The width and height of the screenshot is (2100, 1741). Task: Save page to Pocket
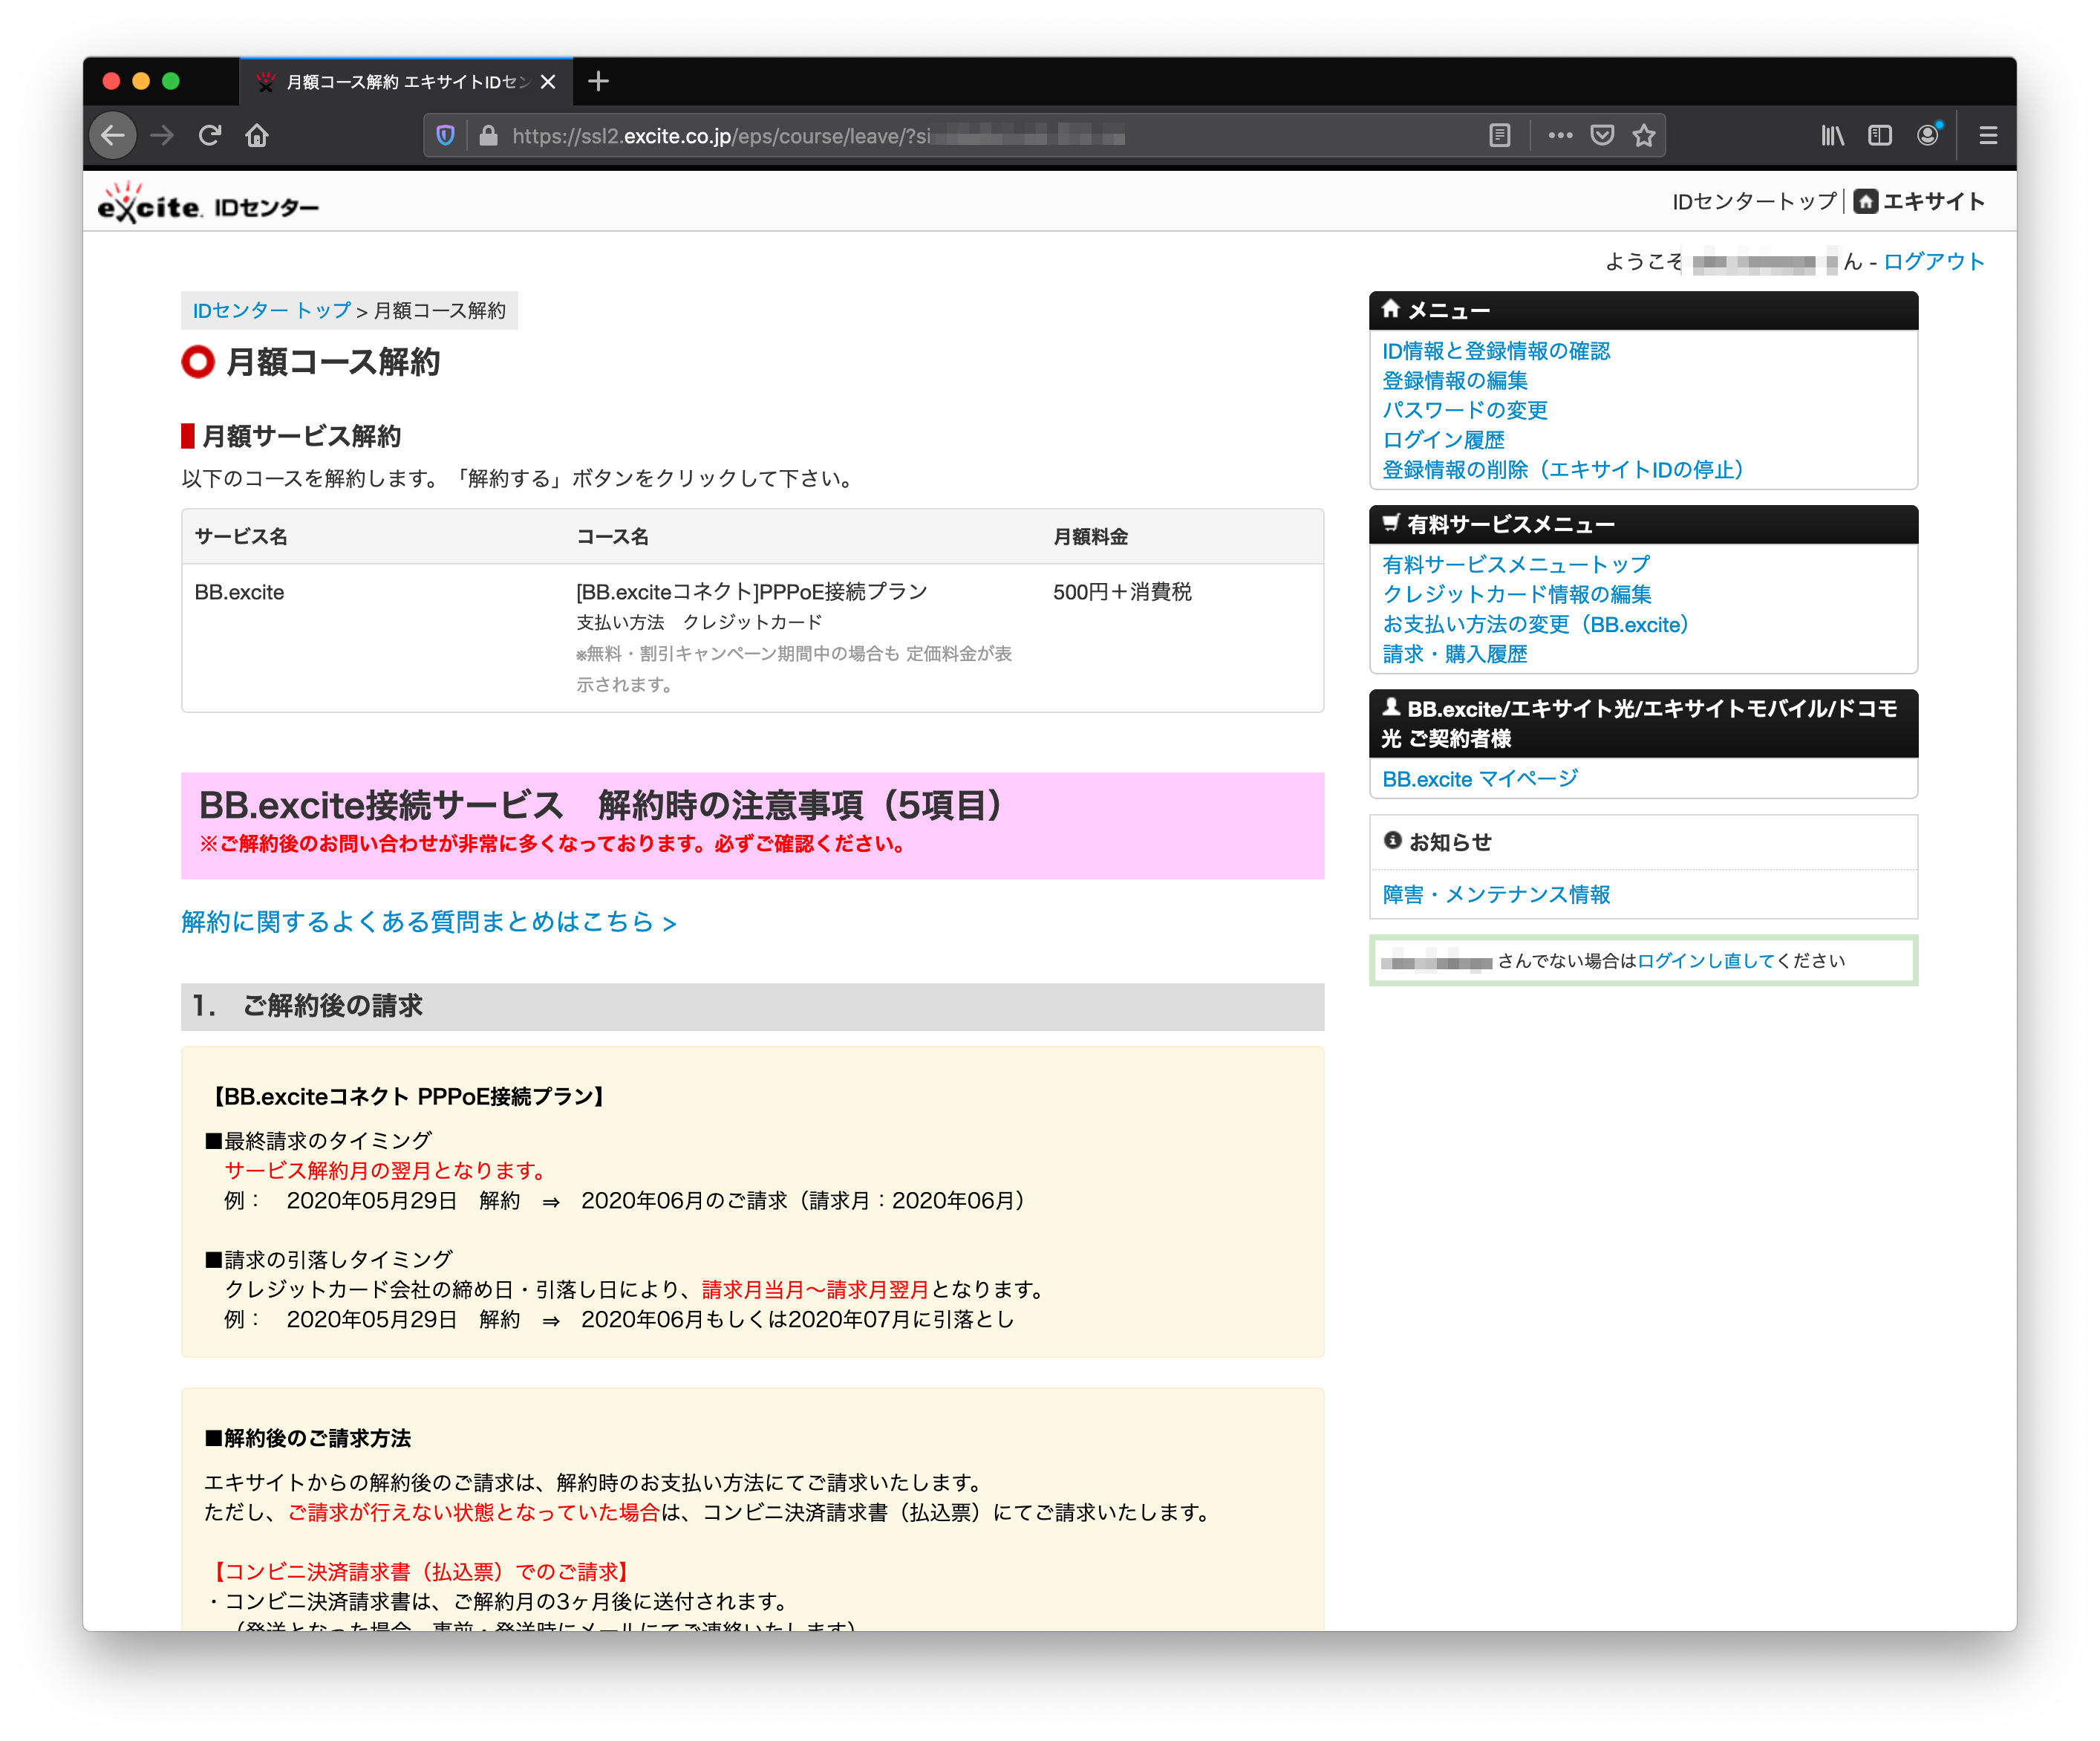[x=1602, y=135]
